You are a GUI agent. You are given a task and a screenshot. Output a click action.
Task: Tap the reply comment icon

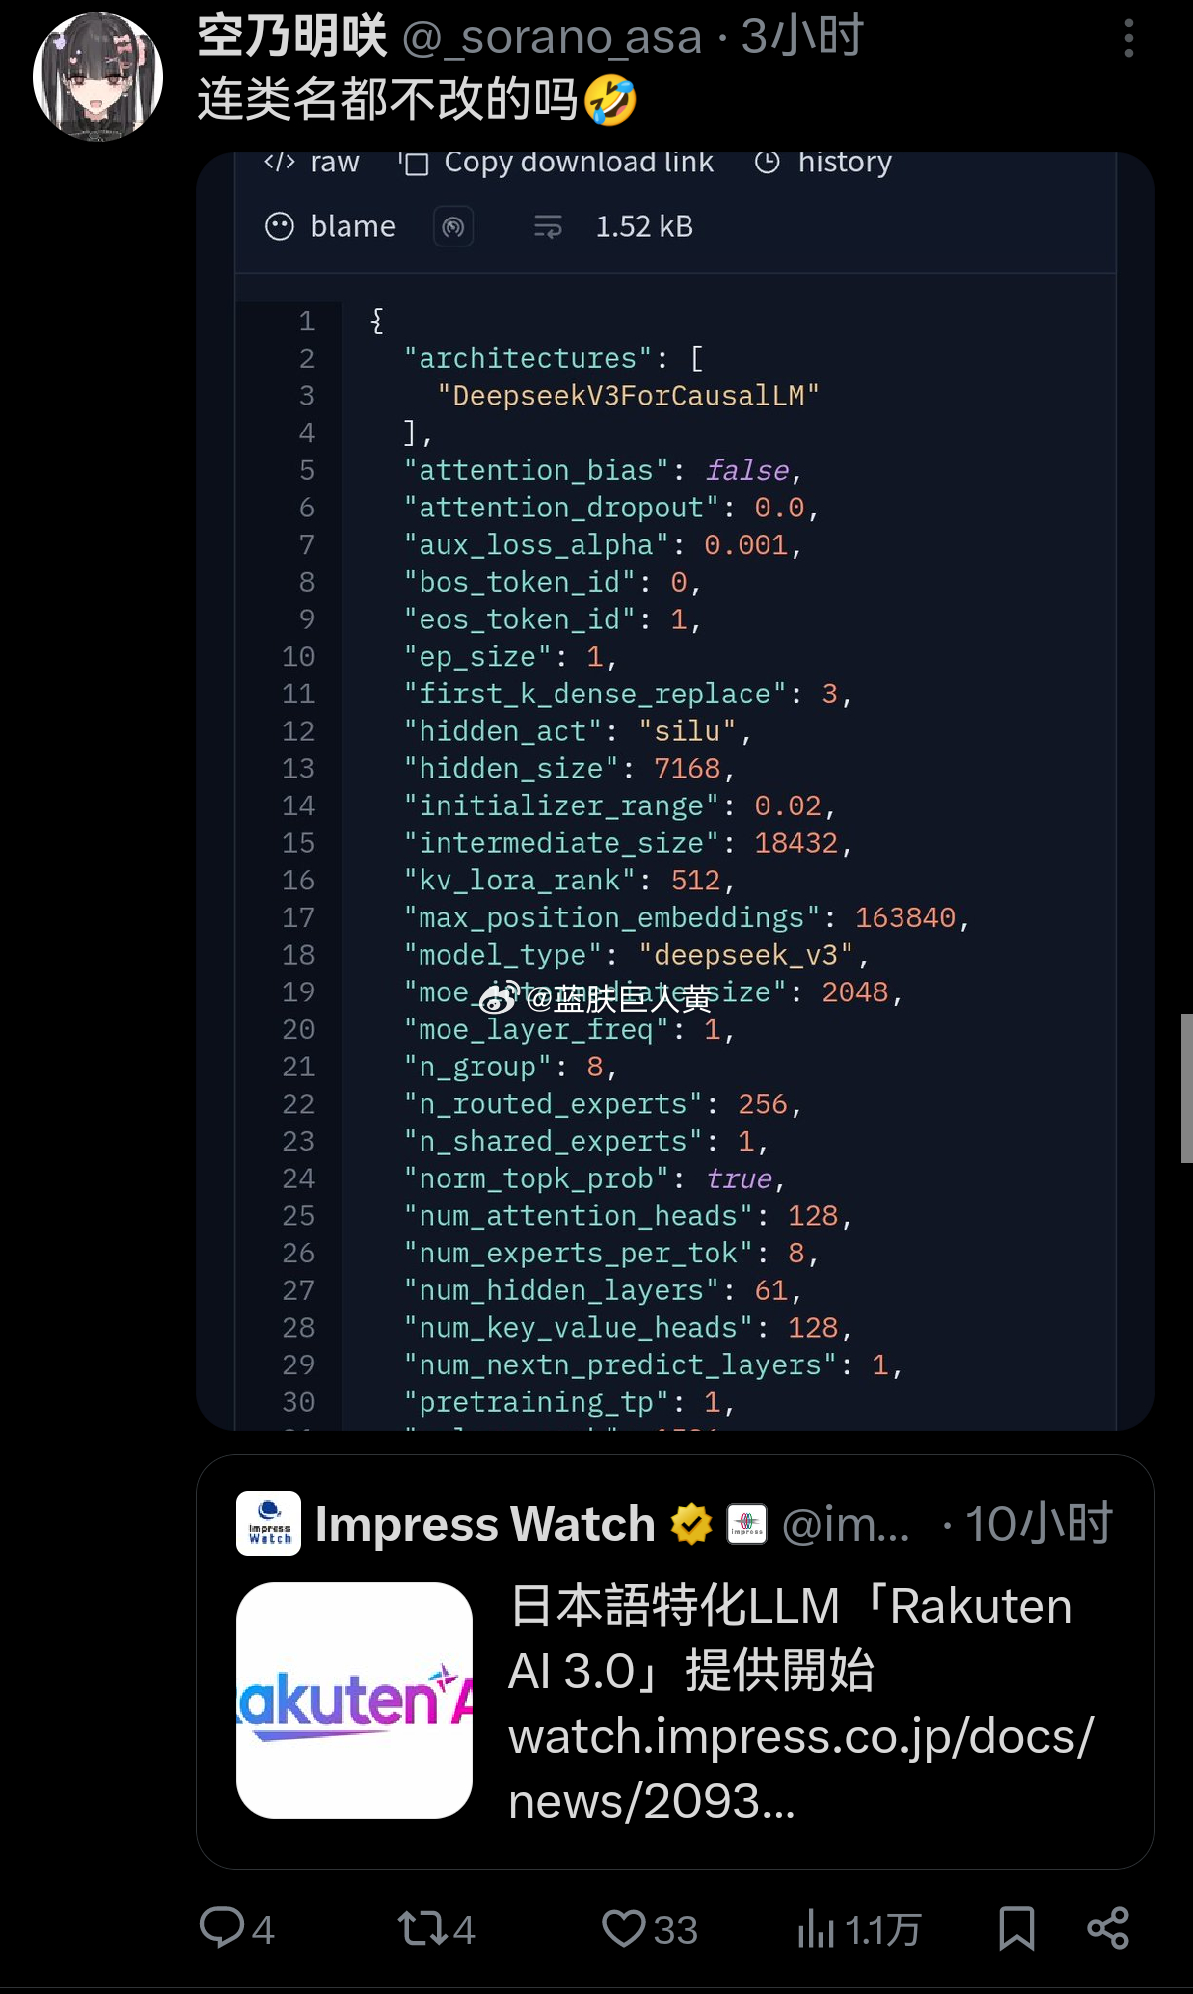[x=222, y=1928]
